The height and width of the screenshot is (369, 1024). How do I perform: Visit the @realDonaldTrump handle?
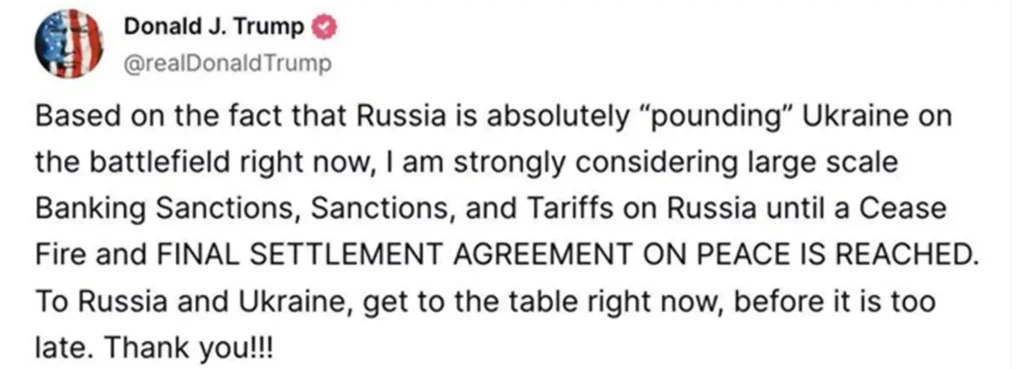228,64
